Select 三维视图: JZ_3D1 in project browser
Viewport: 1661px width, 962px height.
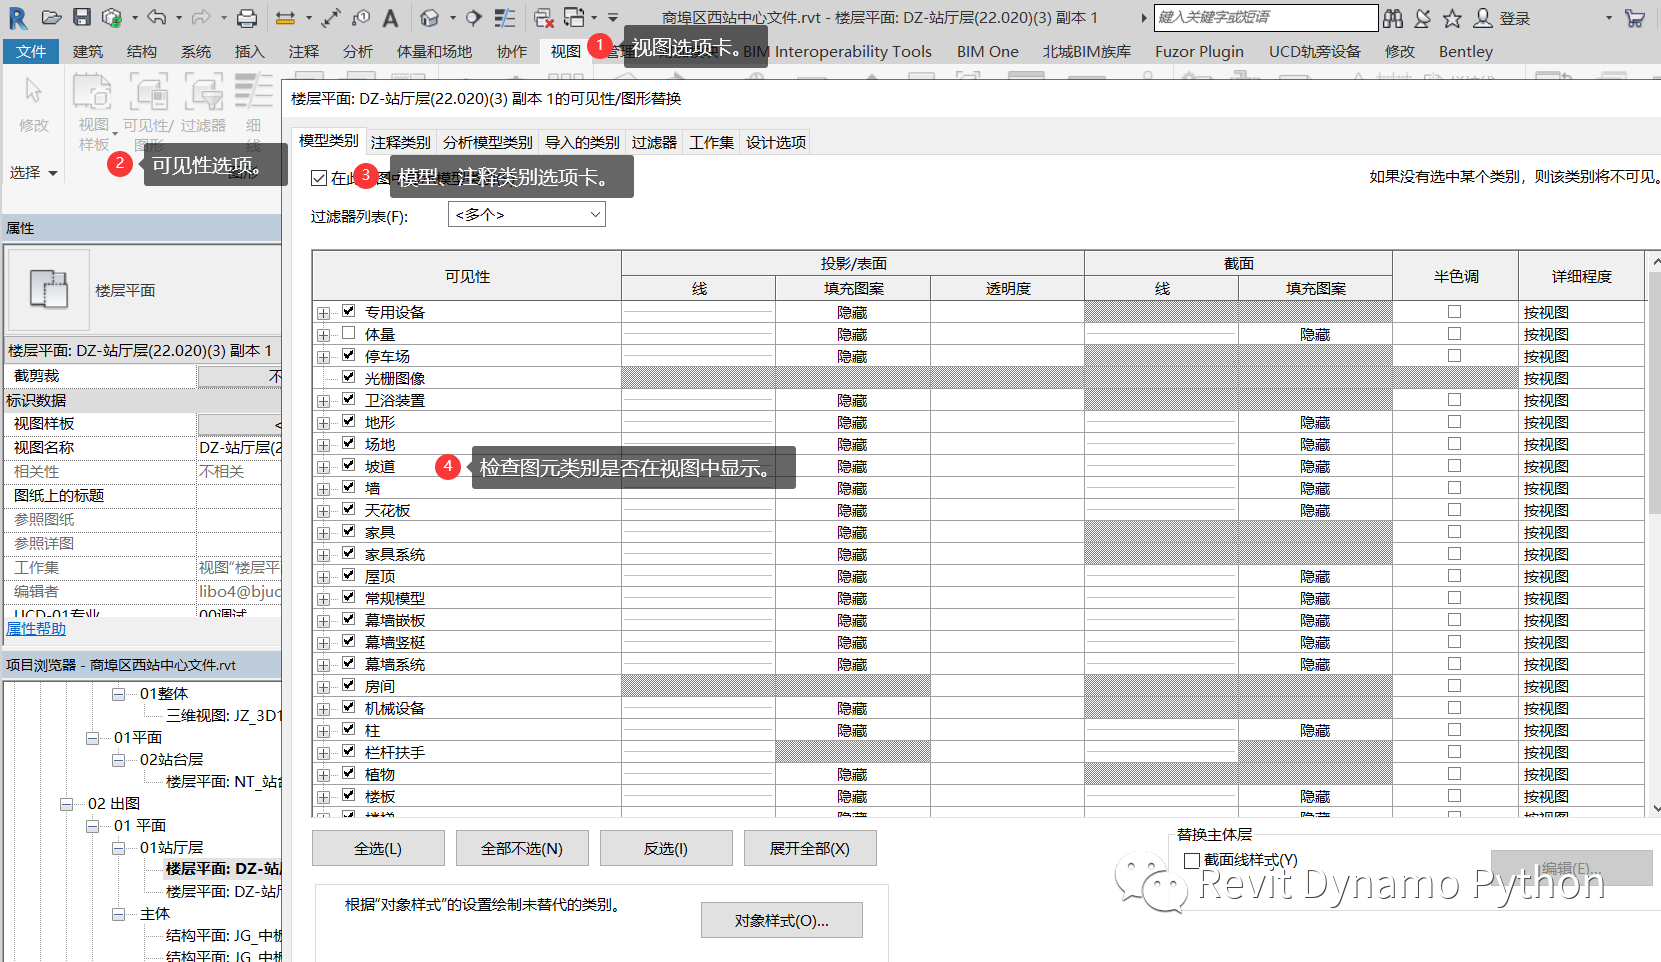[224, 715]
